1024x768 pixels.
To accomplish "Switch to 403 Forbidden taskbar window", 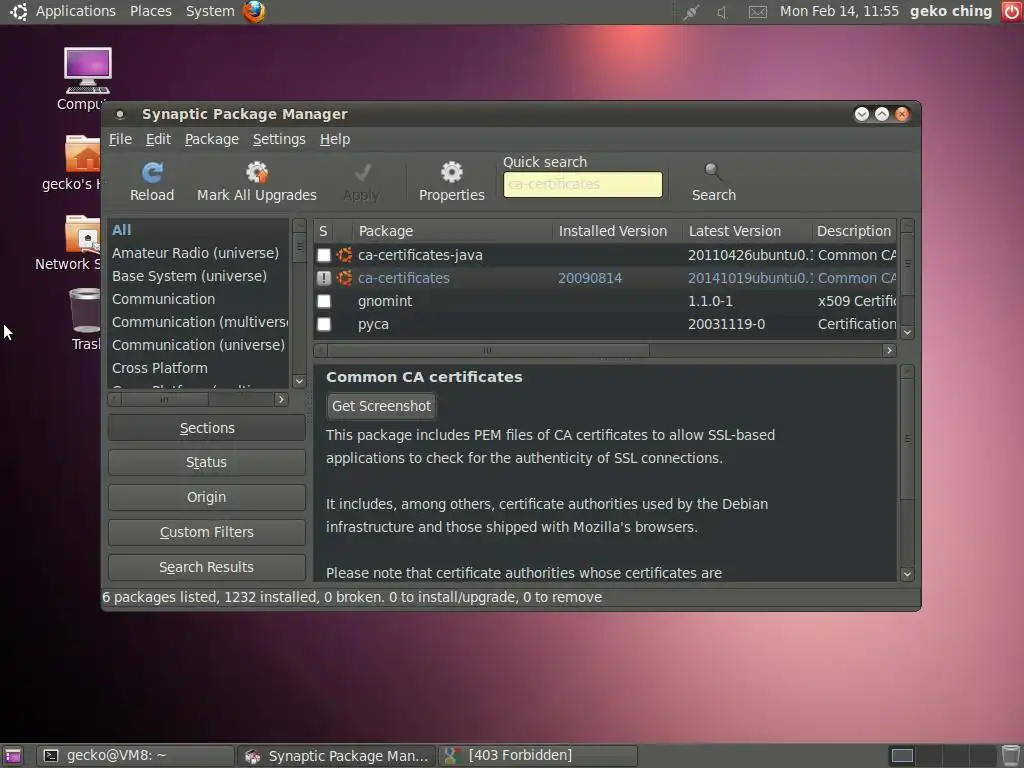I will (x=537, y=756).
